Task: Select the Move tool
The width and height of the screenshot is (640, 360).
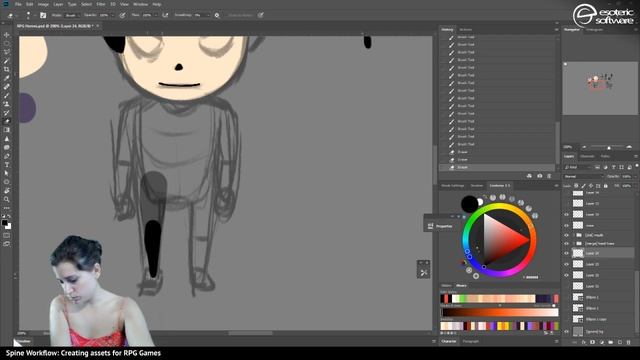Action: coord(7,35)
